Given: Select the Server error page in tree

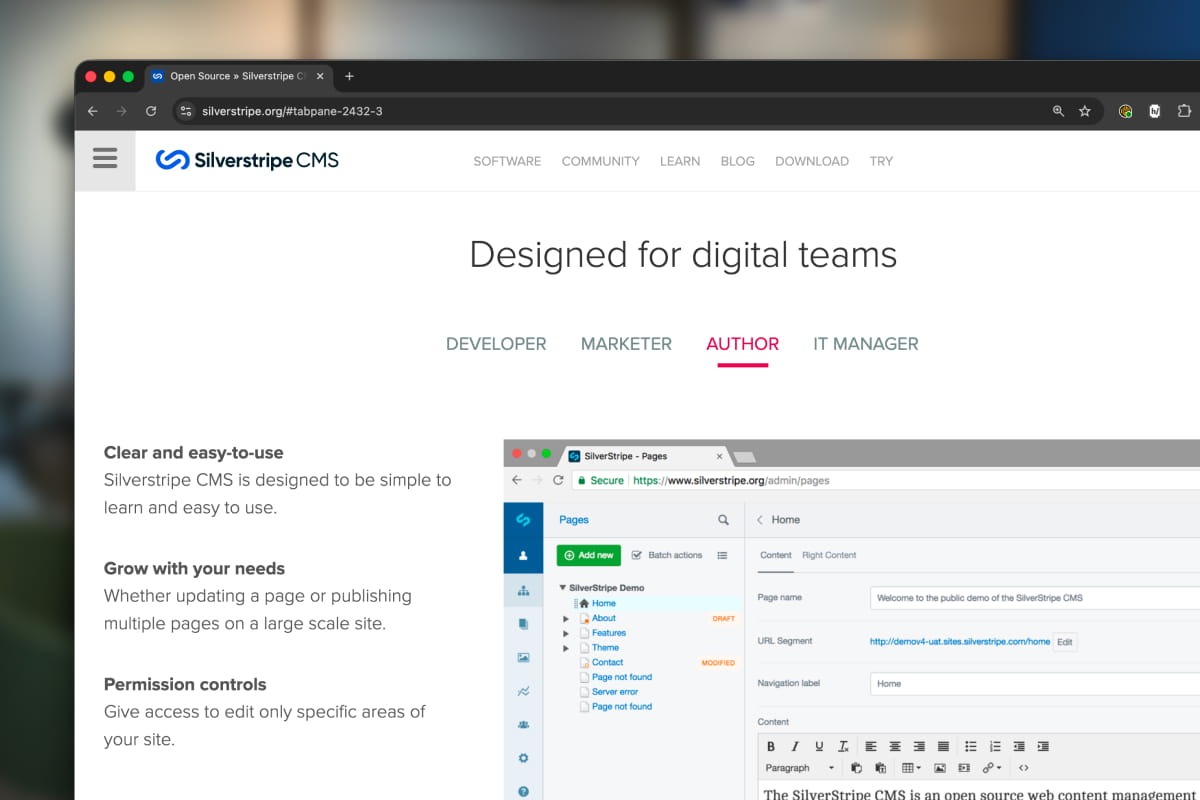Looking at the screenshot, I should 615,692.
